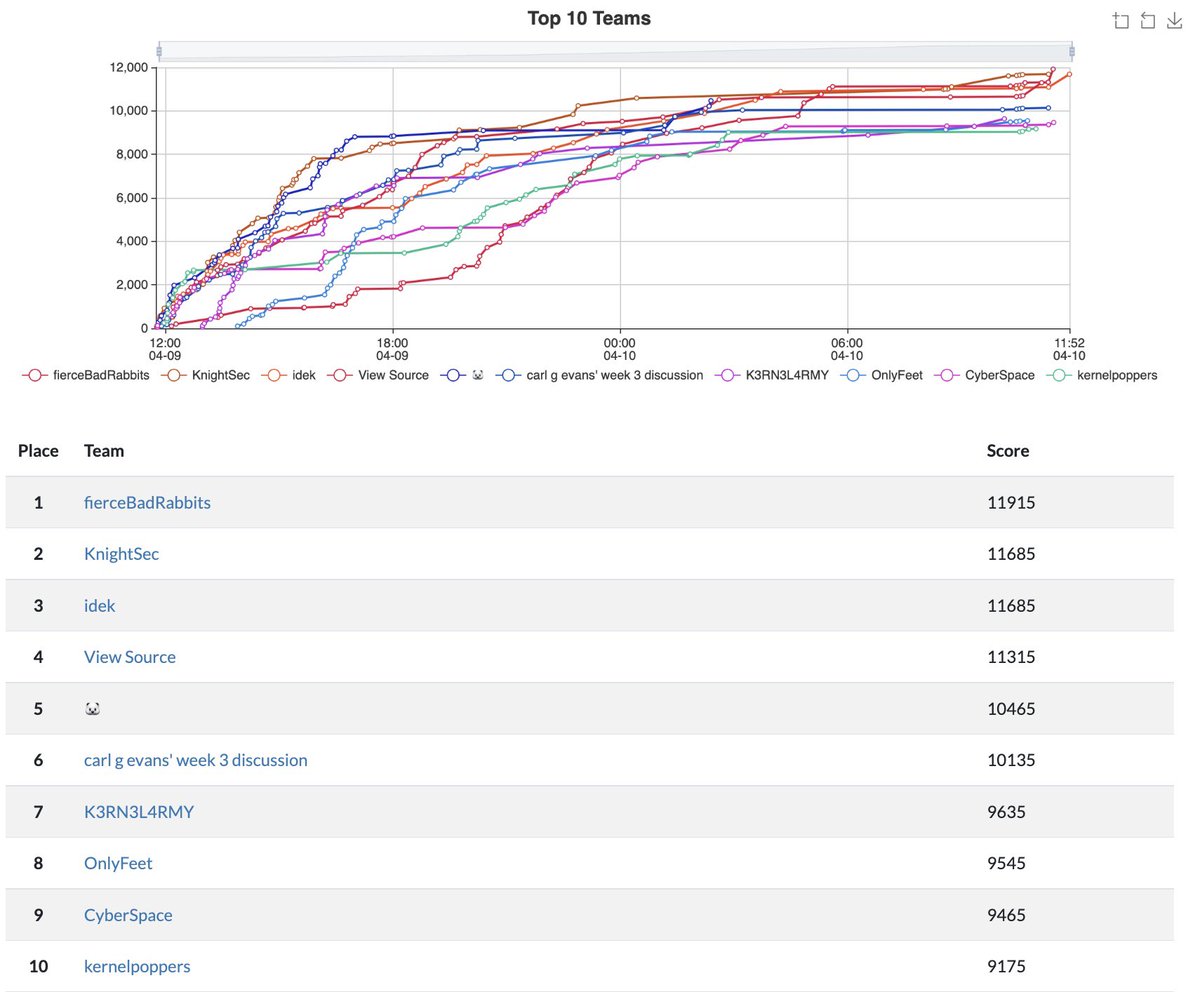This screenshot has height=992, width=1200.
Task: Click the Team column header
Action: [x=104, y=450]
